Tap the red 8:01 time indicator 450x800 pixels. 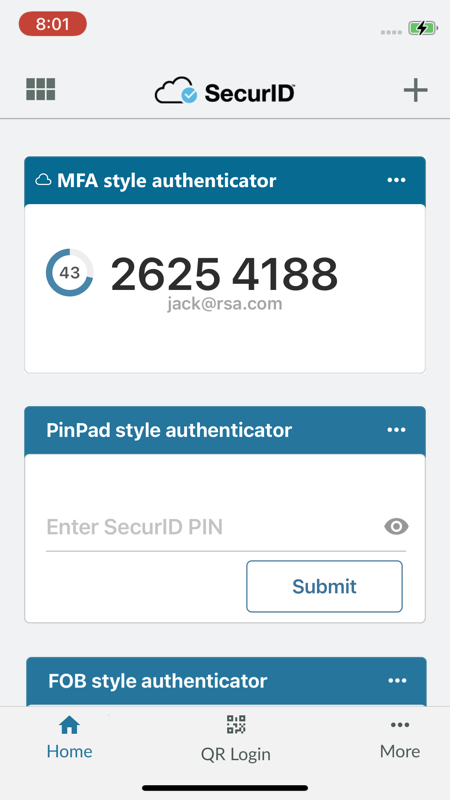click(x=53, y=24)
